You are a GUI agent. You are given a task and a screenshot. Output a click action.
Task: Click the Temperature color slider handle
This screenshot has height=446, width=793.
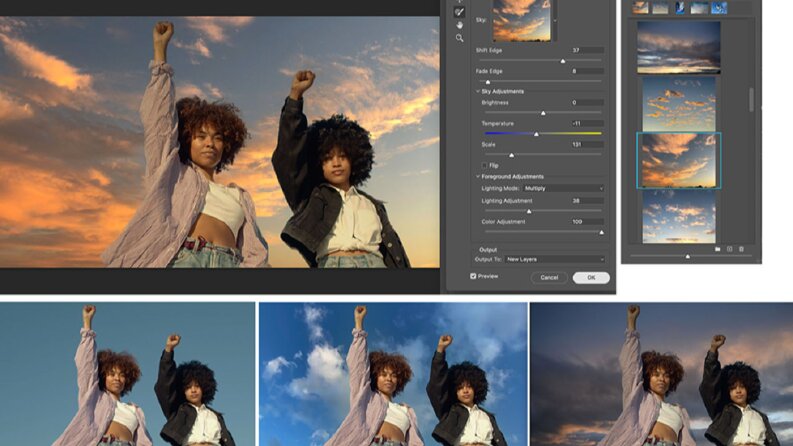pos(536,134)
